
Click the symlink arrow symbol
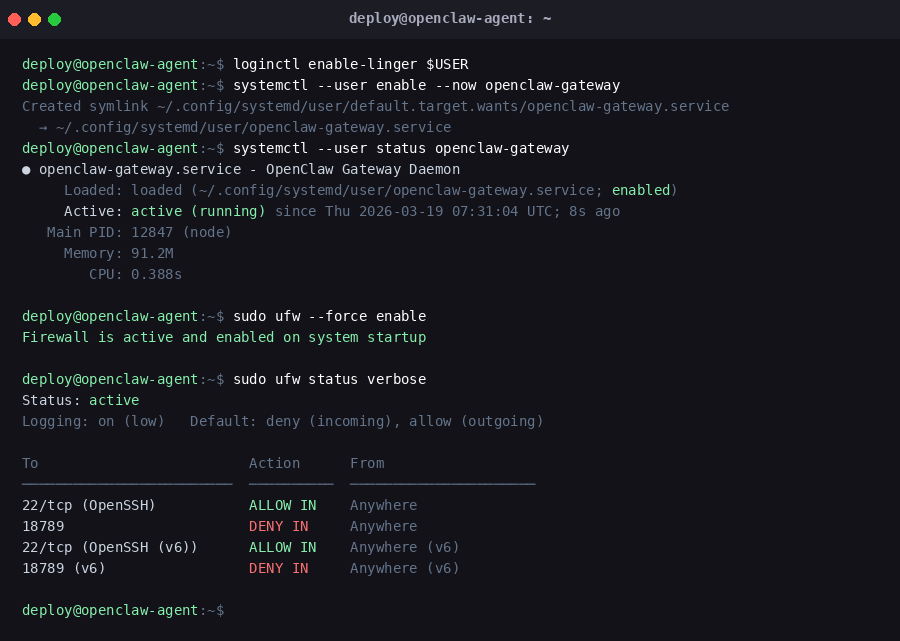click(43, 127)
